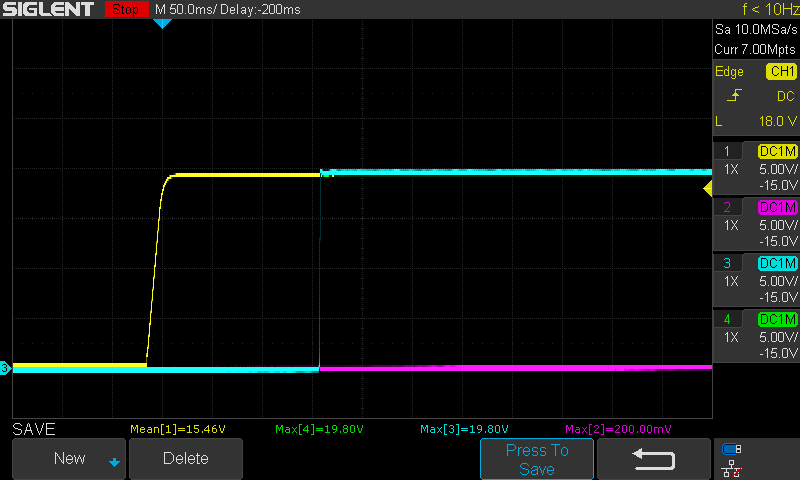Click the SIGLENT logo

(x=48, y=9)
